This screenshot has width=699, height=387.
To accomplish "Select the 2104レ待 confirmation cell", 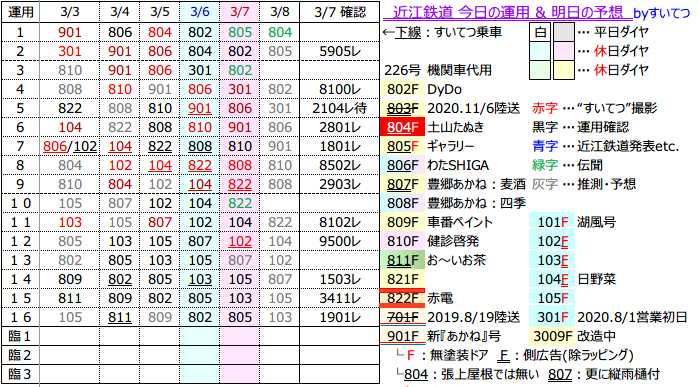I will click(340, 108).
